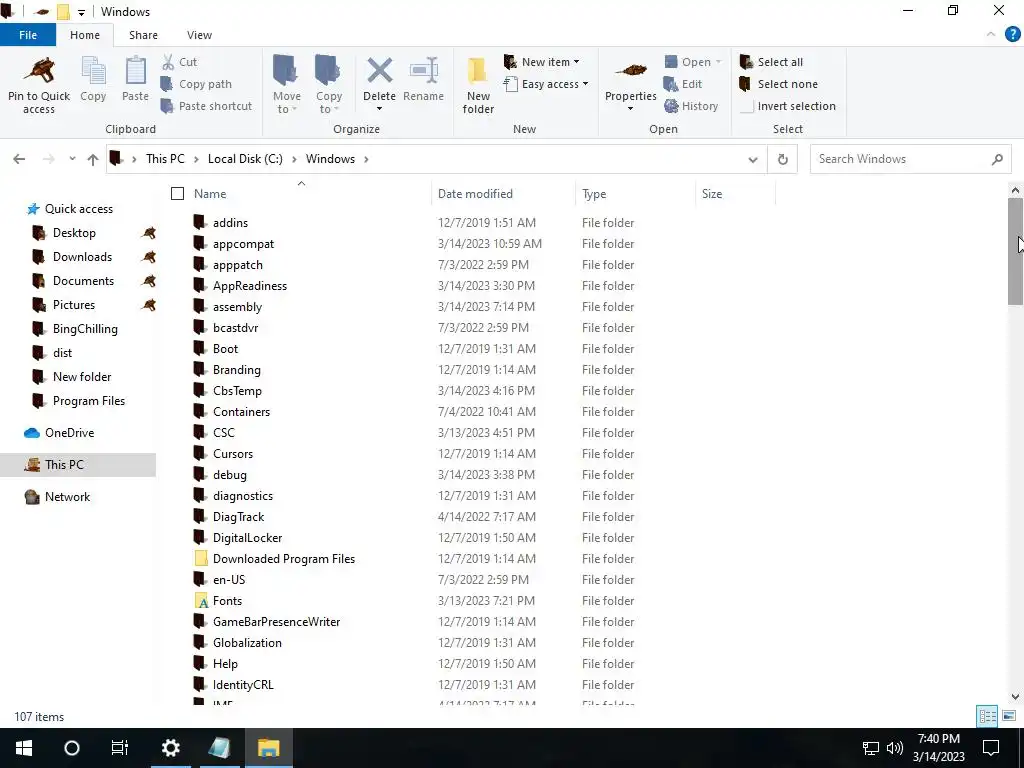Open the recent locations dropdown arrow
This screenshot has height=768, width=1024.
pos(72,159)
